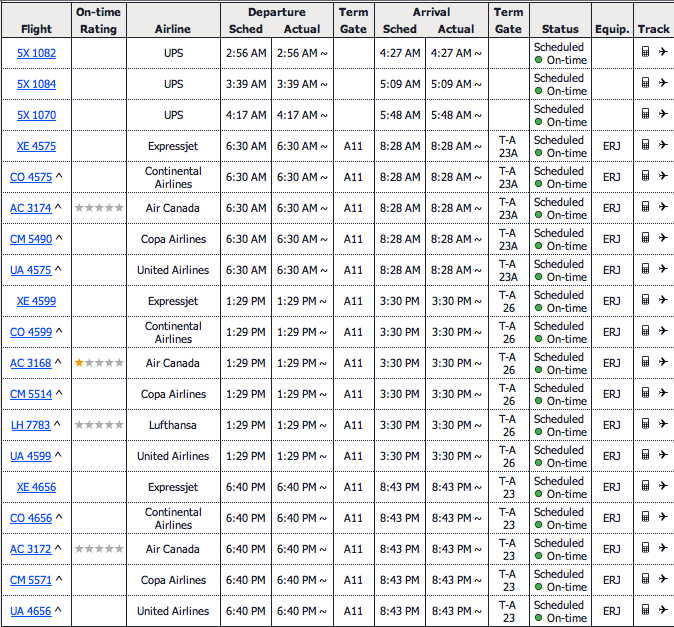The height and width of the screenshot is (627, 674).
Task: Click airplane track icon for CO 4599
Action: [663, 330]
